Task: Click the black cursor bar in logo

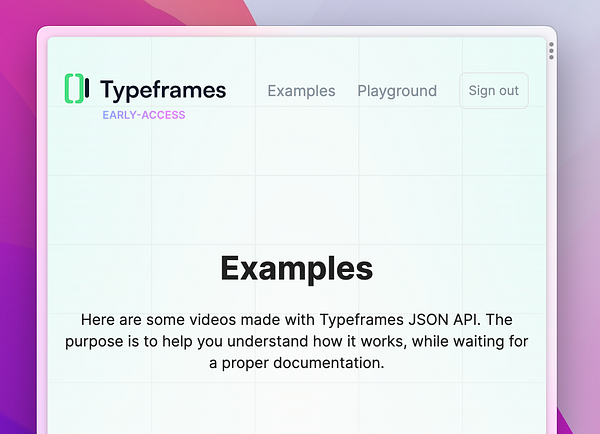Action: [x=87, y=88]
